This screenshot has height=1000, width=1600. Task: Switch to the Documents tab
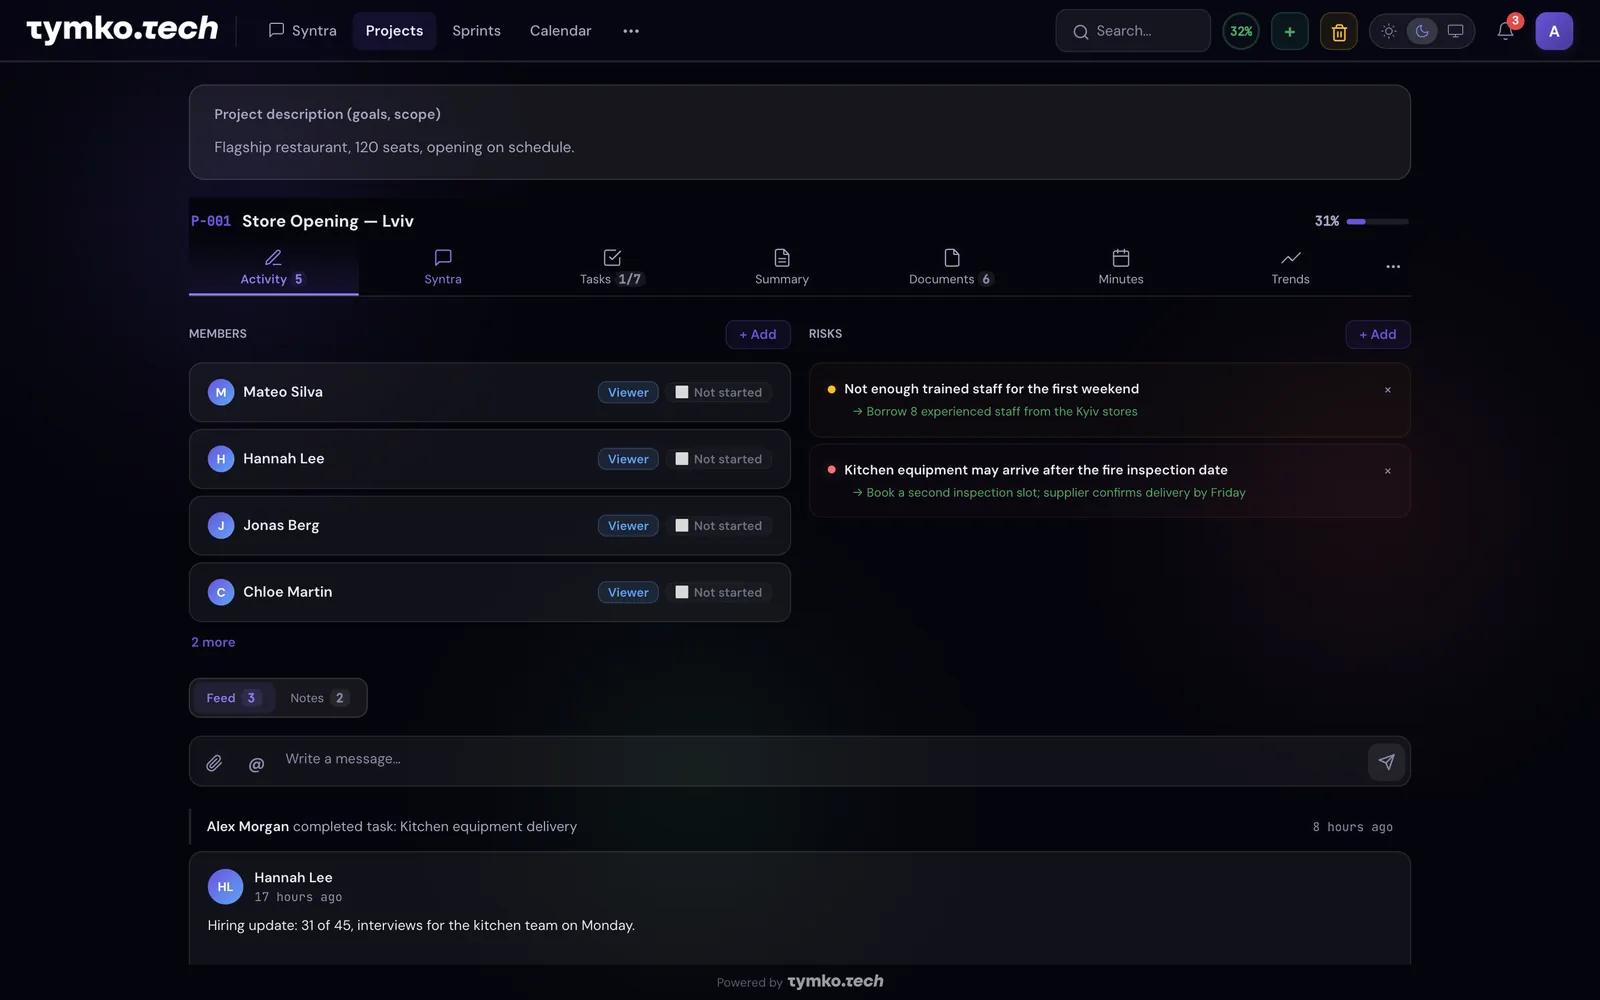click(951, 267)
